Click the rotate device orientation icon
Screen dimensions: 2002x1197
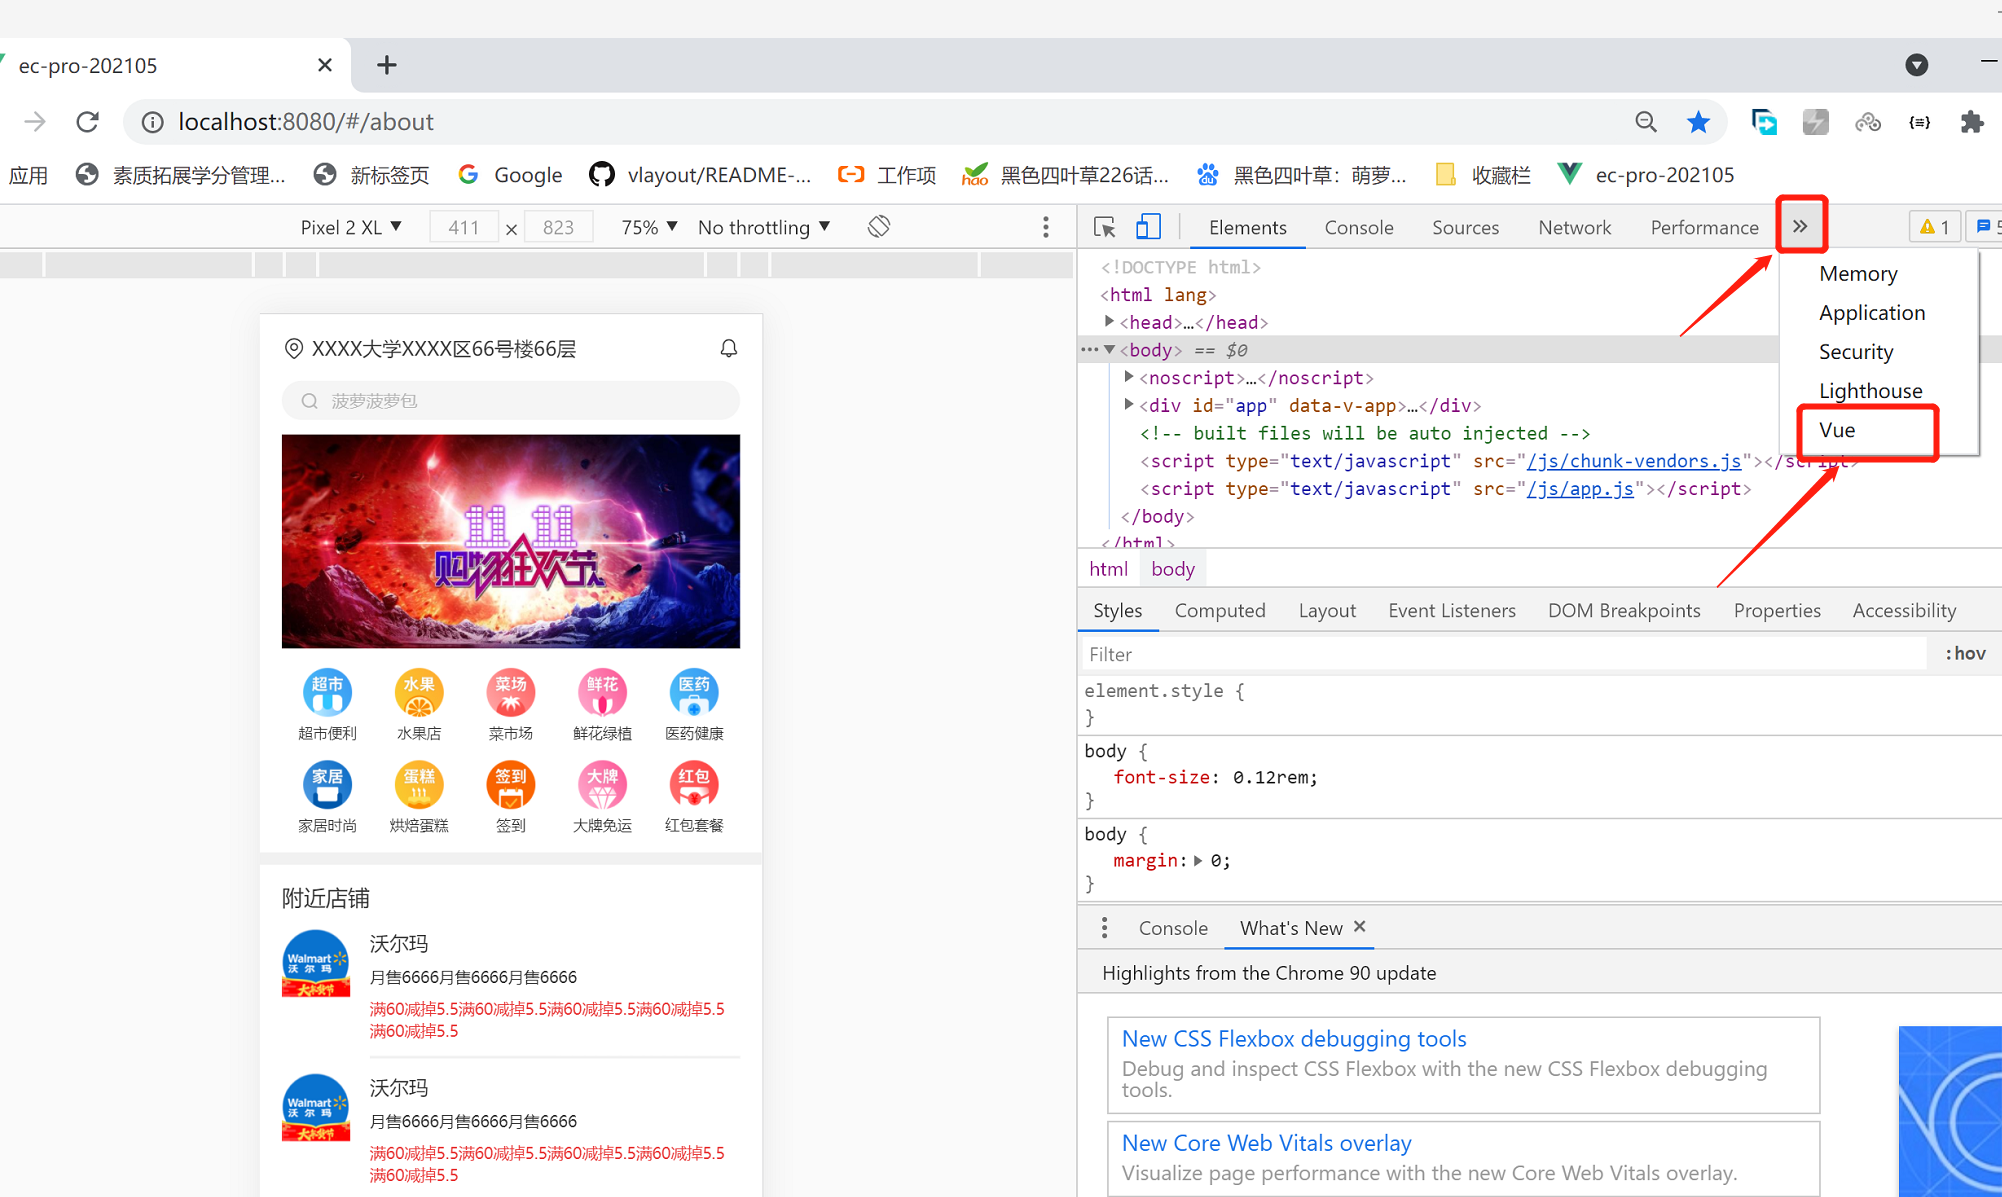(879, 227)
